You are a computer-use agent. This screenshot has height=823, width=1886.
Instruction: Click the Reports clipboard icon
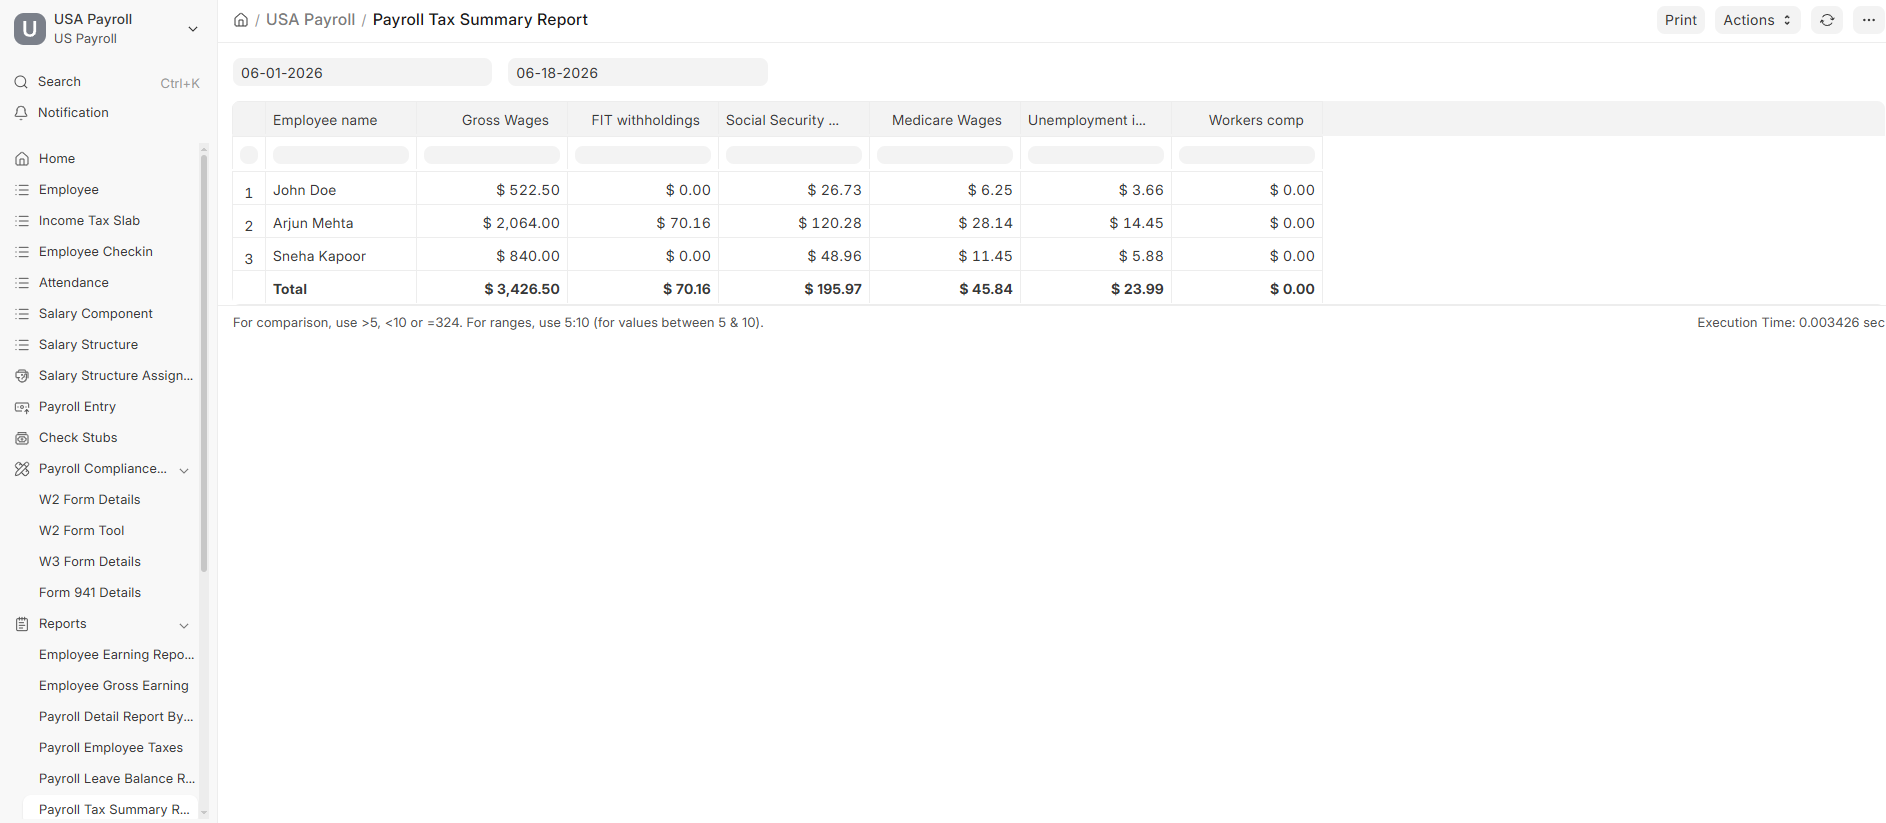(x=22, y=624)
